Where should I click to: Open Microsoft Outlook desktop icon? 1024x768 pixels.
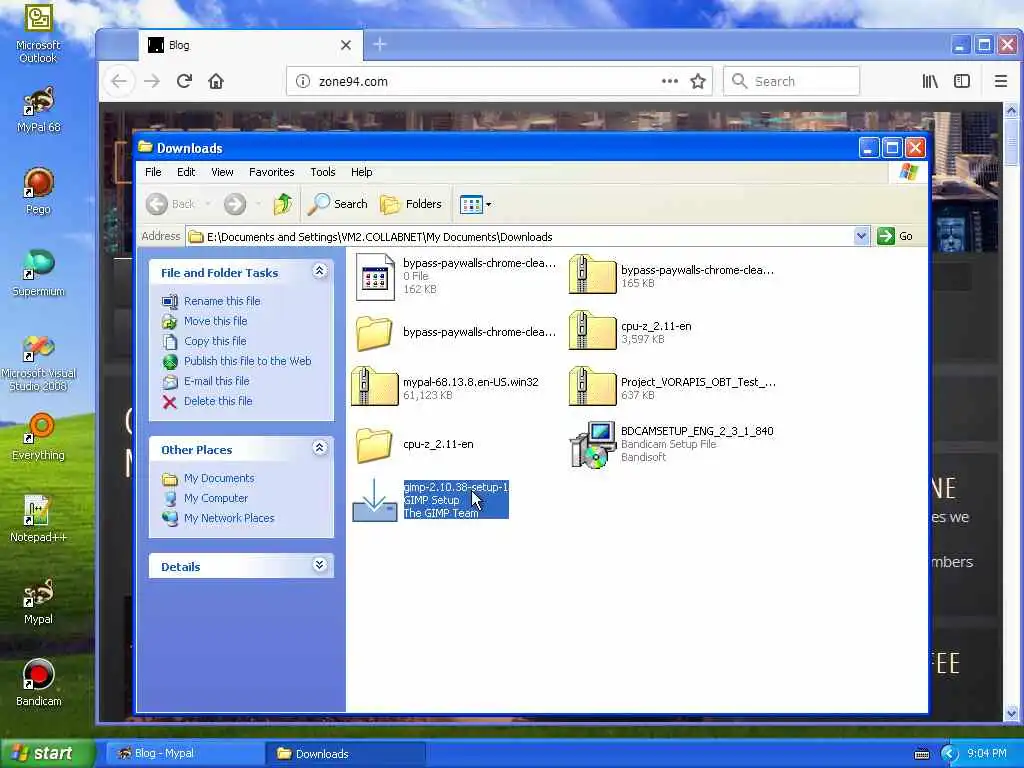[x=38, y=34]
